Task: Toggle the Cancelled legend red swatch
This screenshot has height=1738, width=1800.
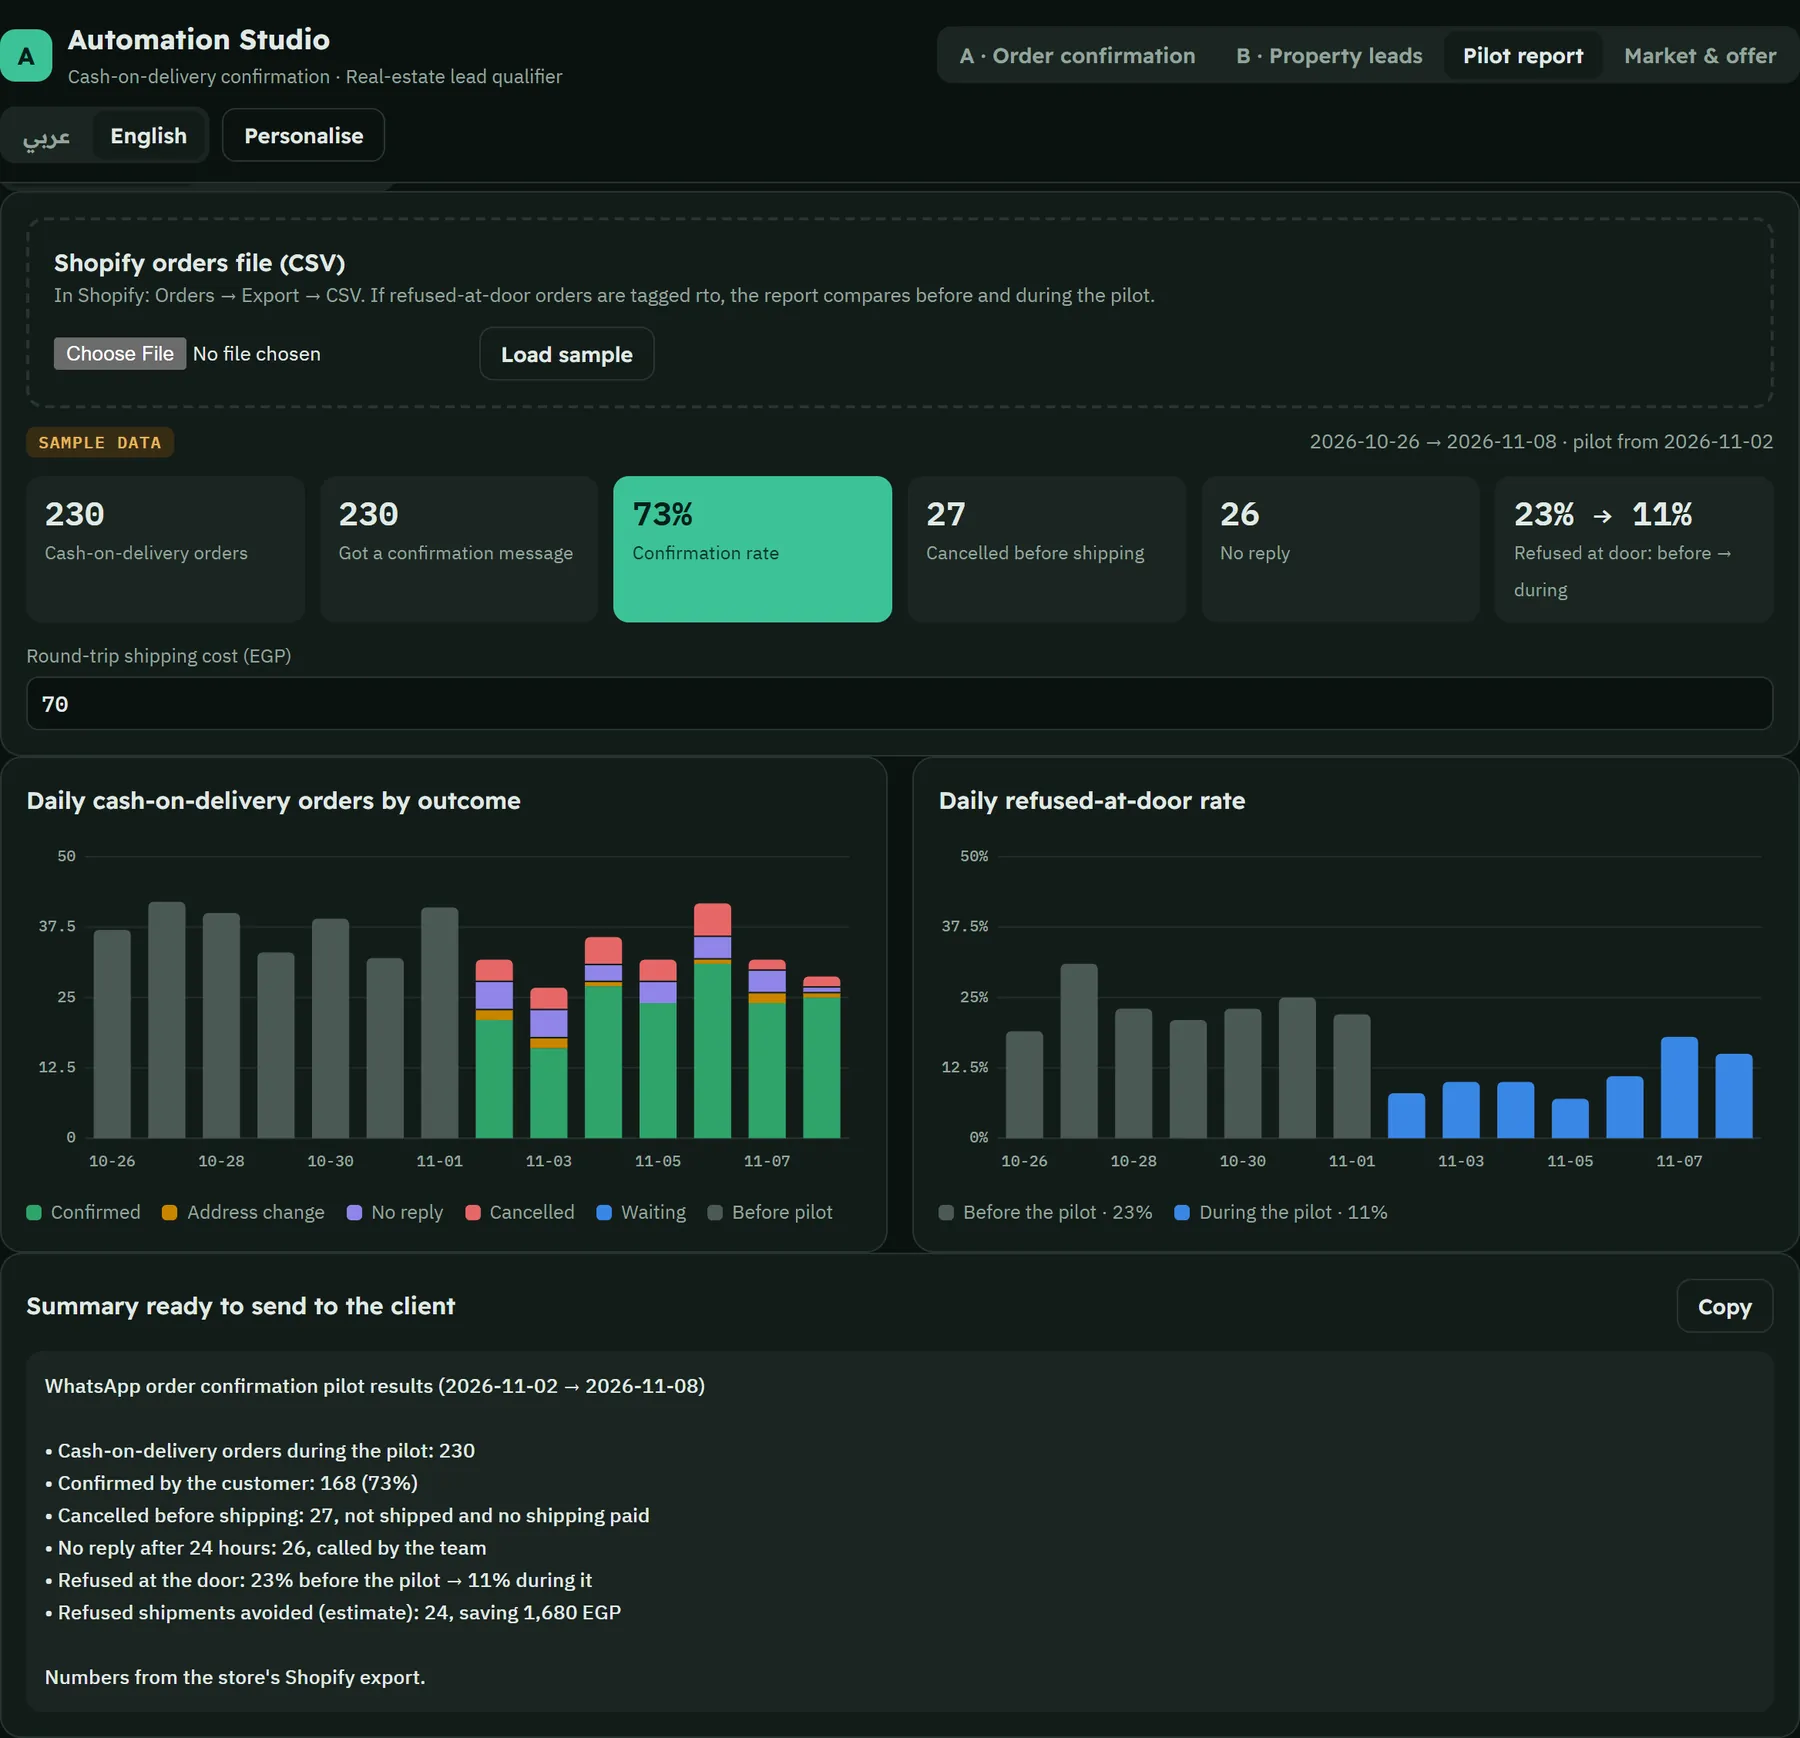Action: (473, 1213)
